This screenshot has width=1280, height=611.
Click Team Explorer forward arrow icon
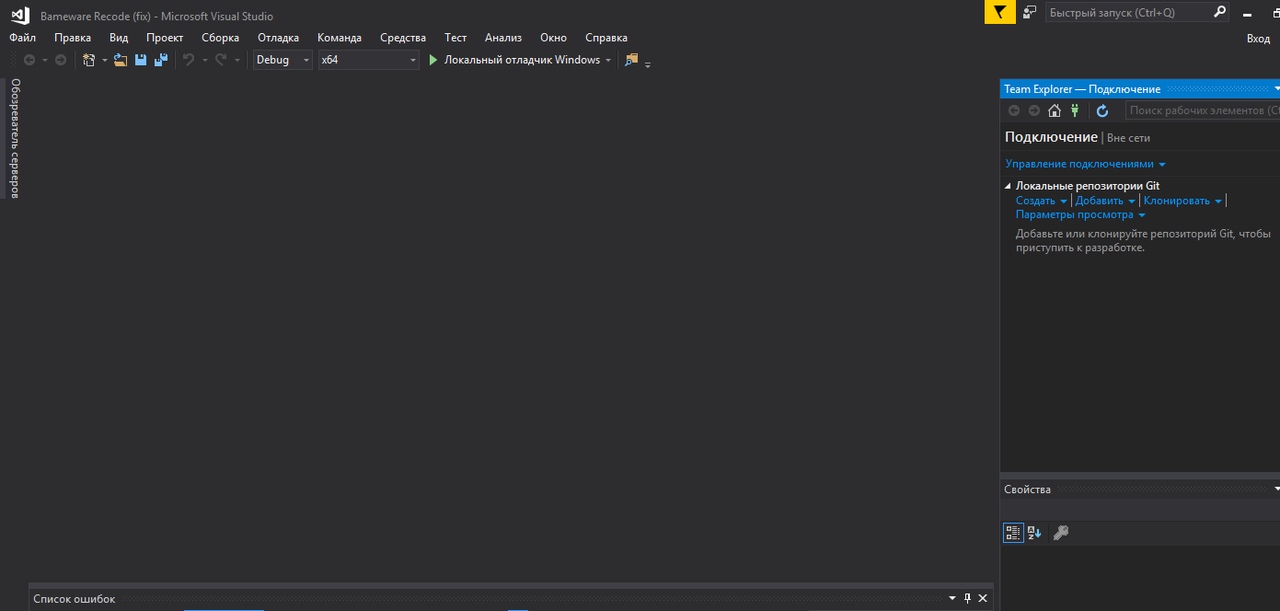click(1034, 111)
